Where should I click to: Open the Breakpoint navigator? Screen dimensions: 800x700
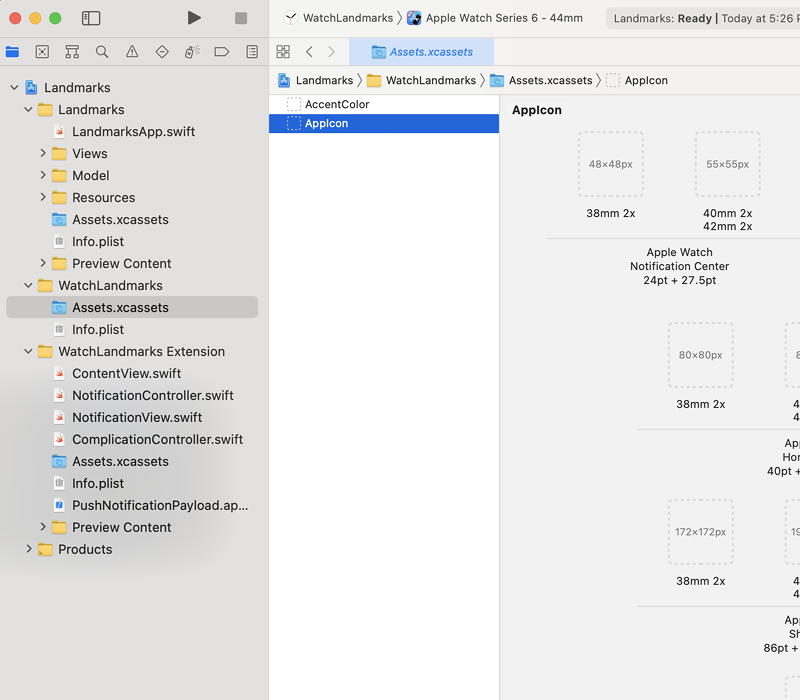pyautogui.click(x=222, y=52)
